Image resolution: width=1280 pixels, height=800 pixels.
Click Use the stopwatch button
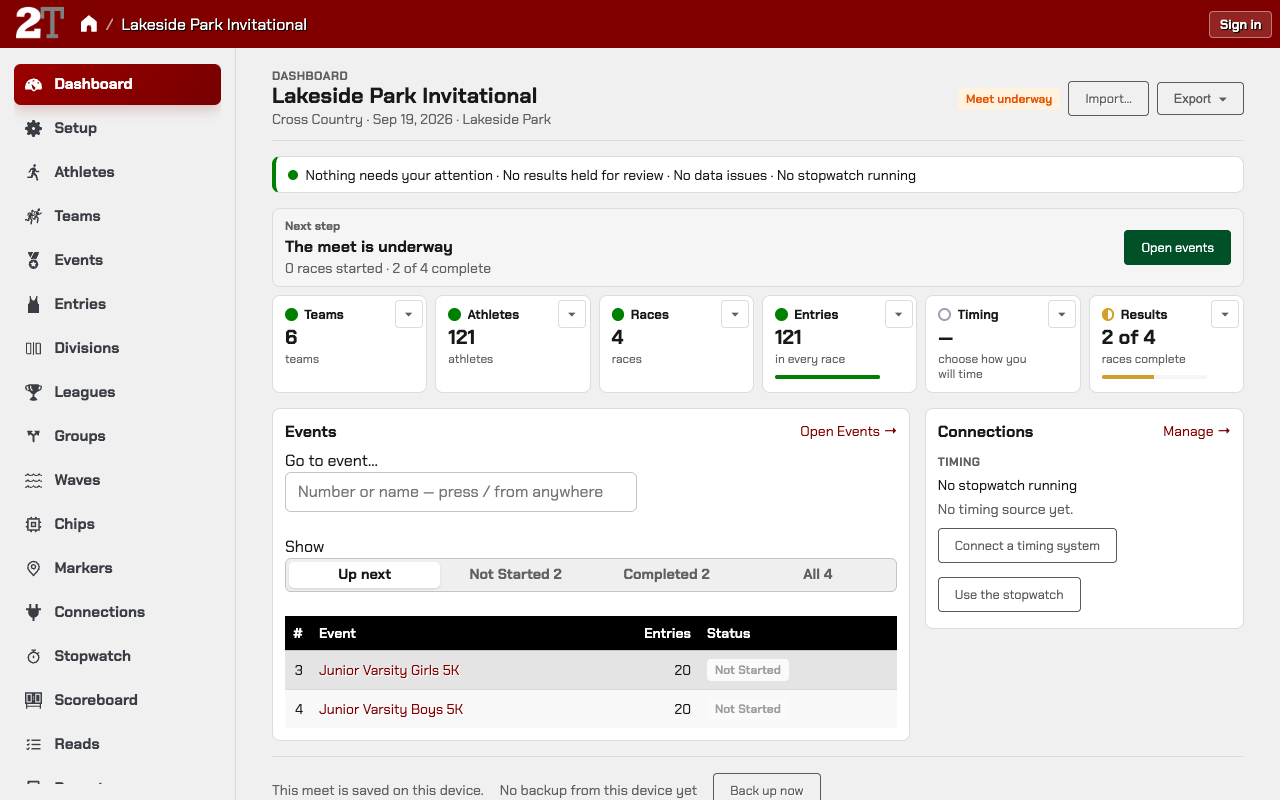pyautogui.click(x=1009, y=595)
